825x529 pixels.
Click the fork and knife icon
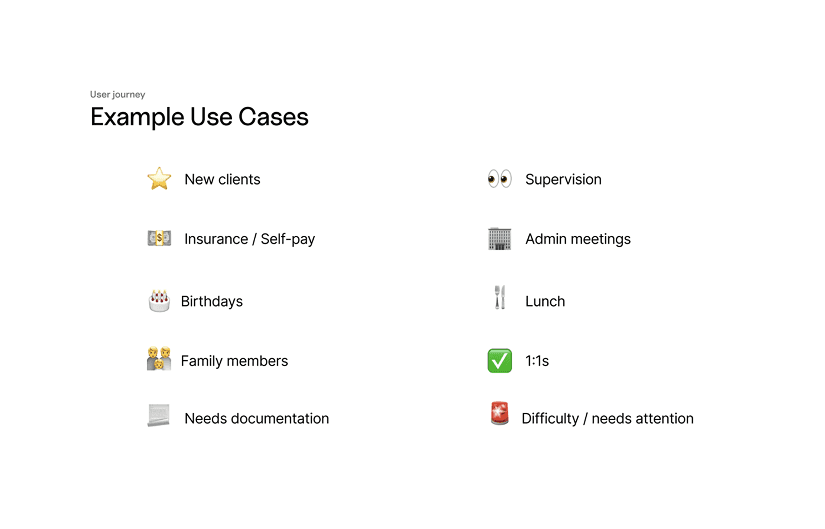coord(499,297)
